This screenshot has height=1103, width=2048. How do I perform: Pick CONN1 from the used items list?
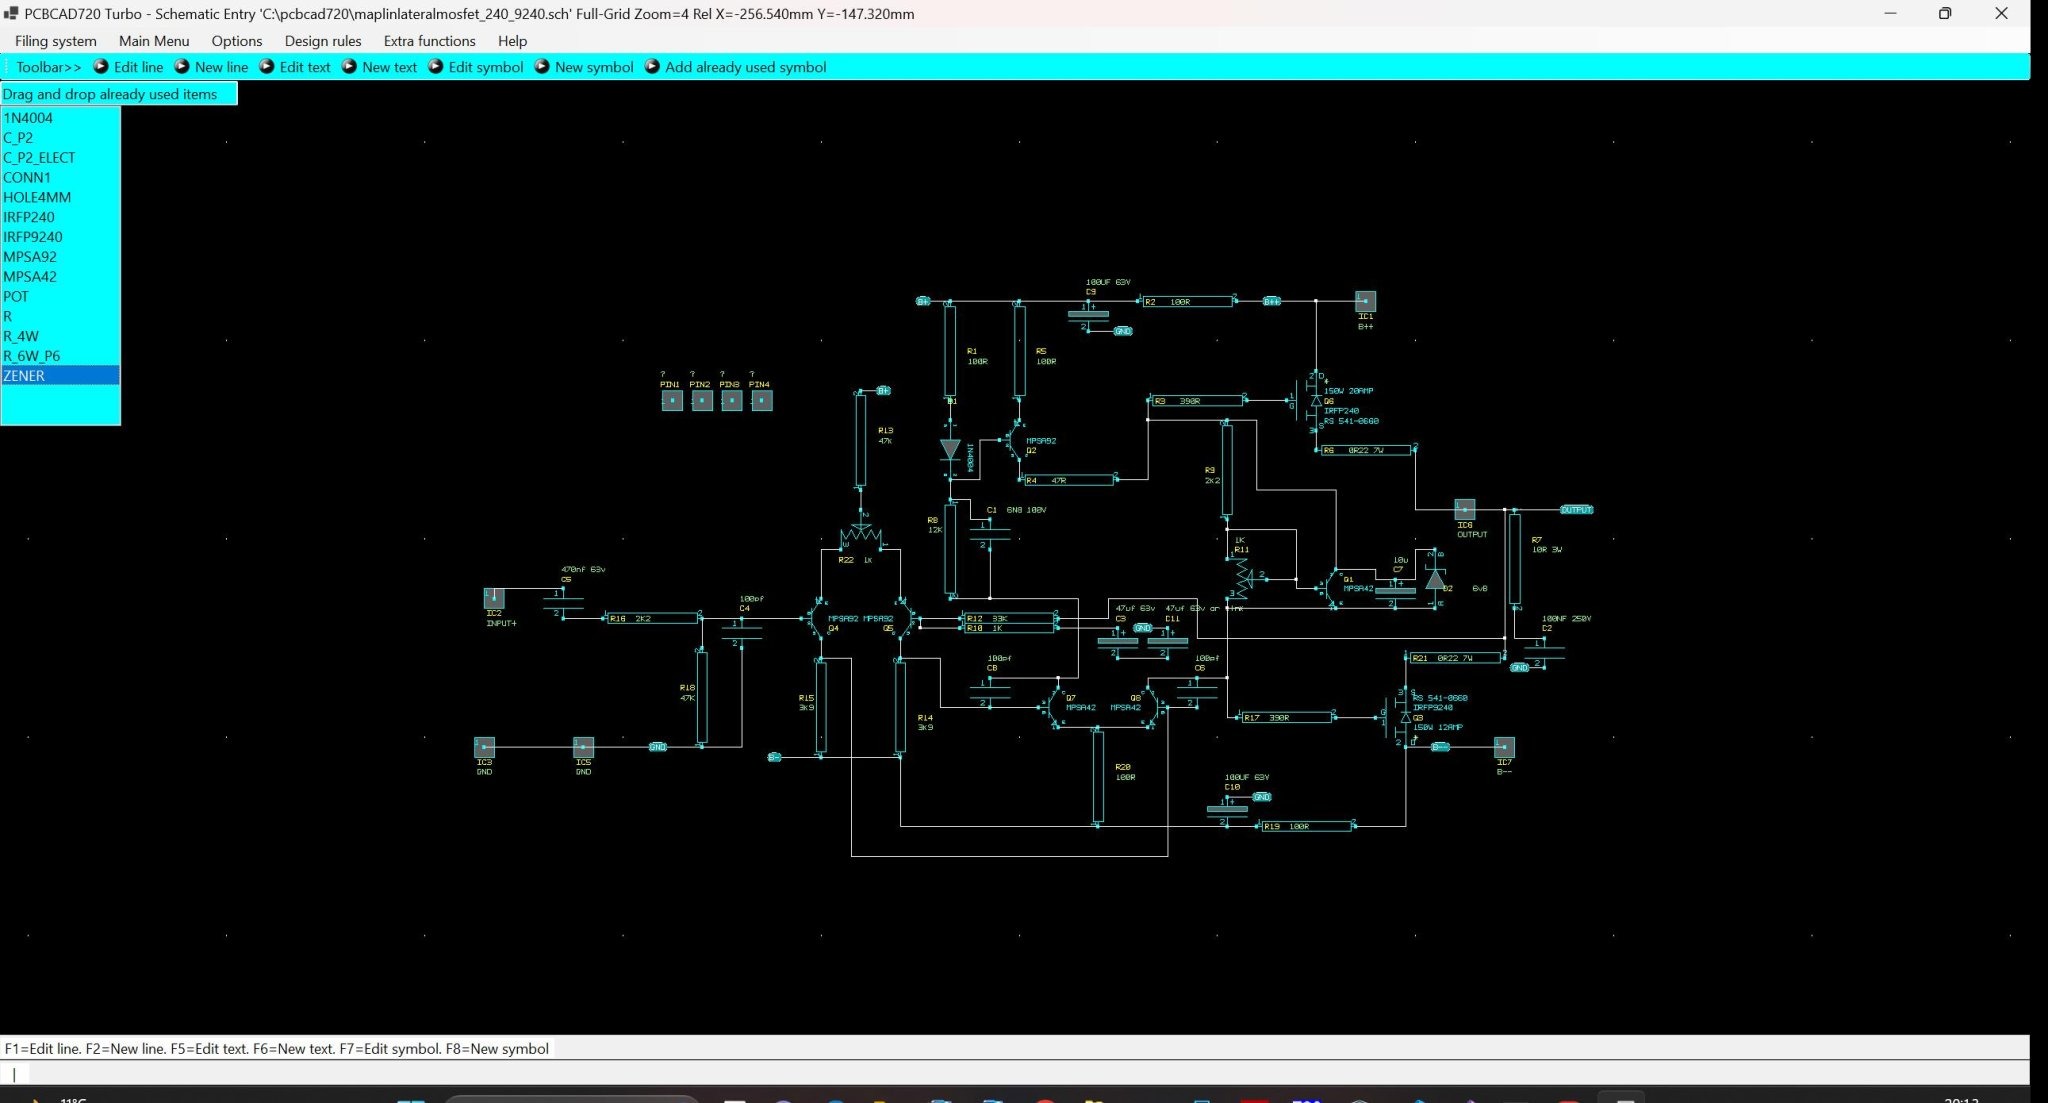coord(60,178)
